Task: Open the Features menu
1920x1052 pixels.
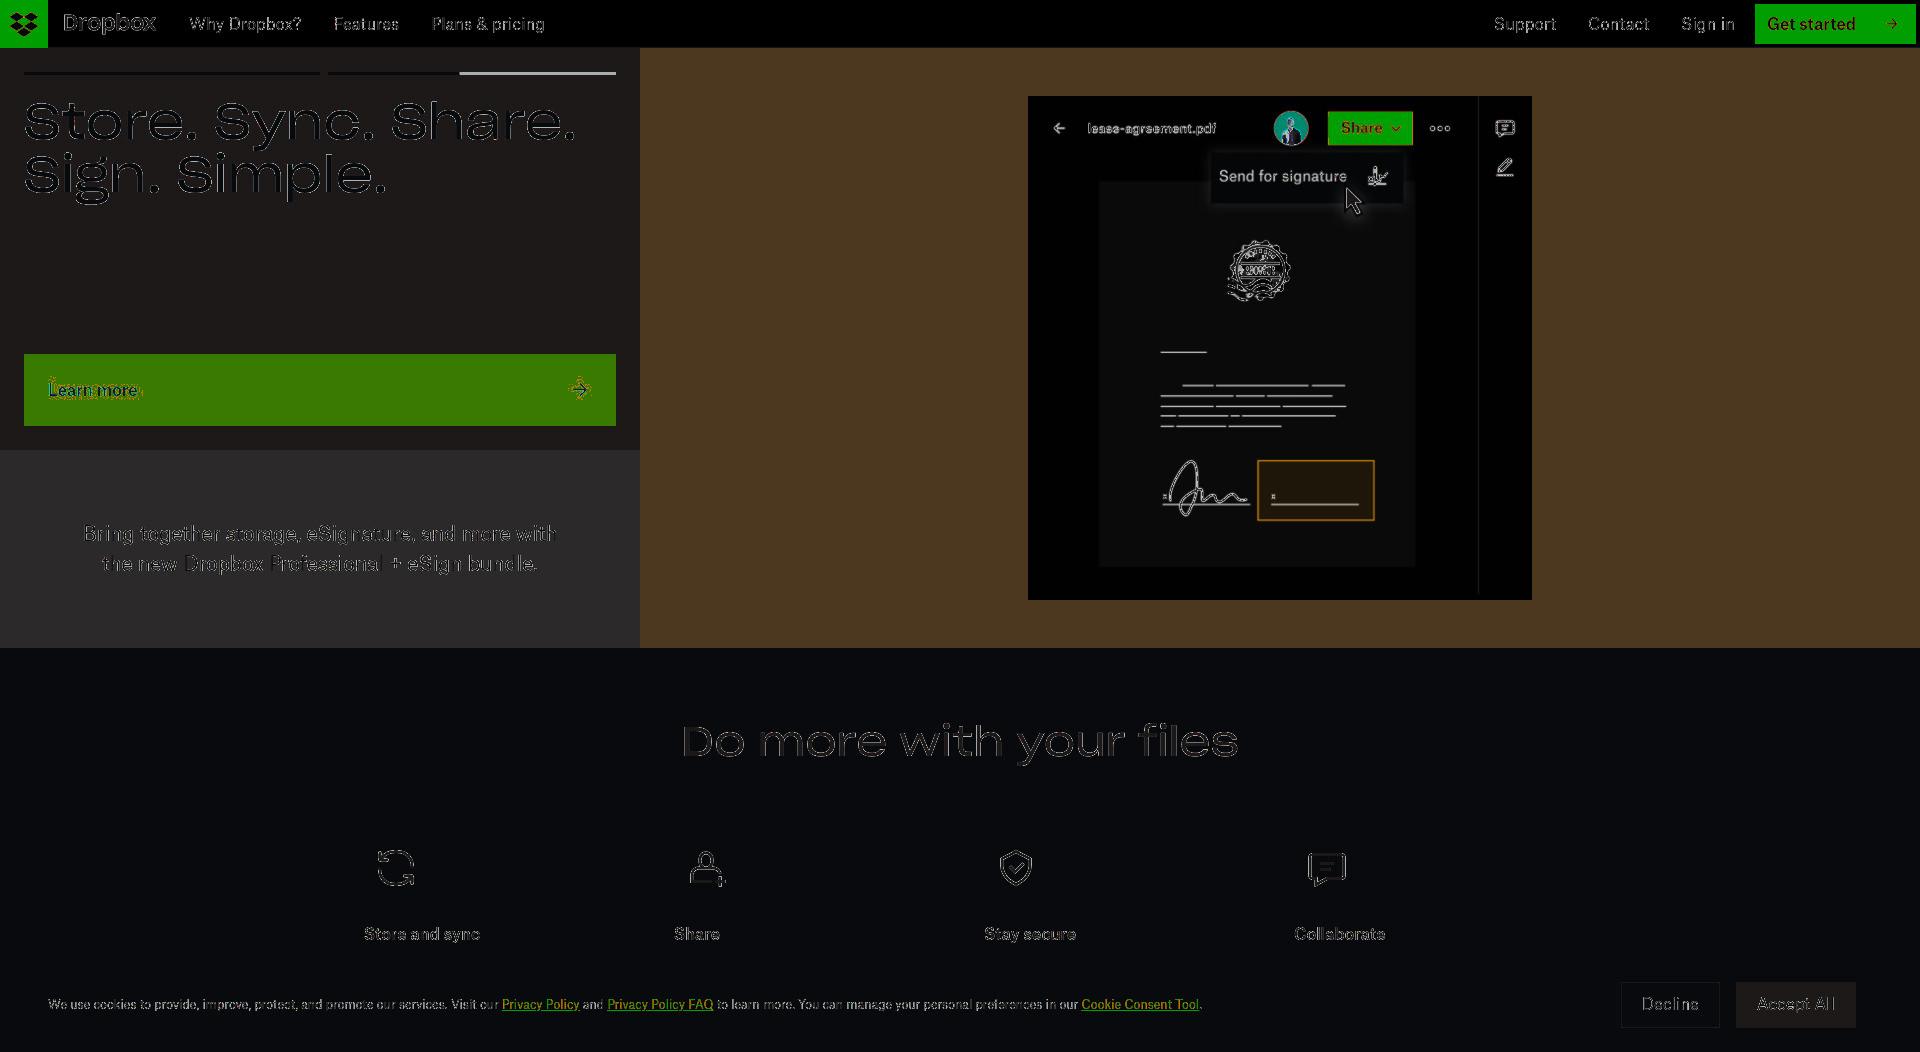Action: [x=366, y=24]
